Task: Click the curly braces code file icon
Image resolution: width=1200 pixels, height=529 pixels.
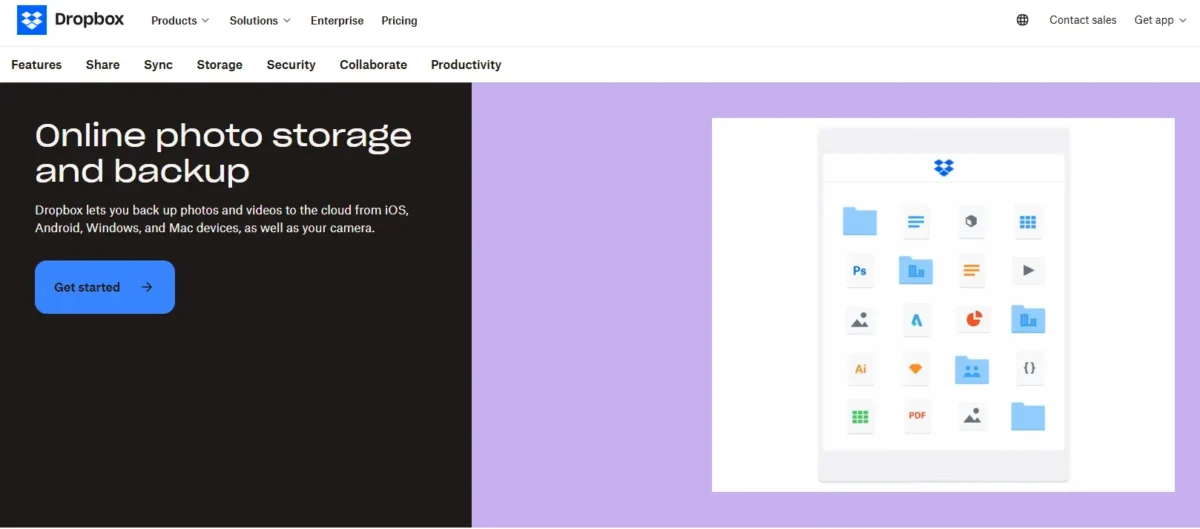Action: point(1029,368)
